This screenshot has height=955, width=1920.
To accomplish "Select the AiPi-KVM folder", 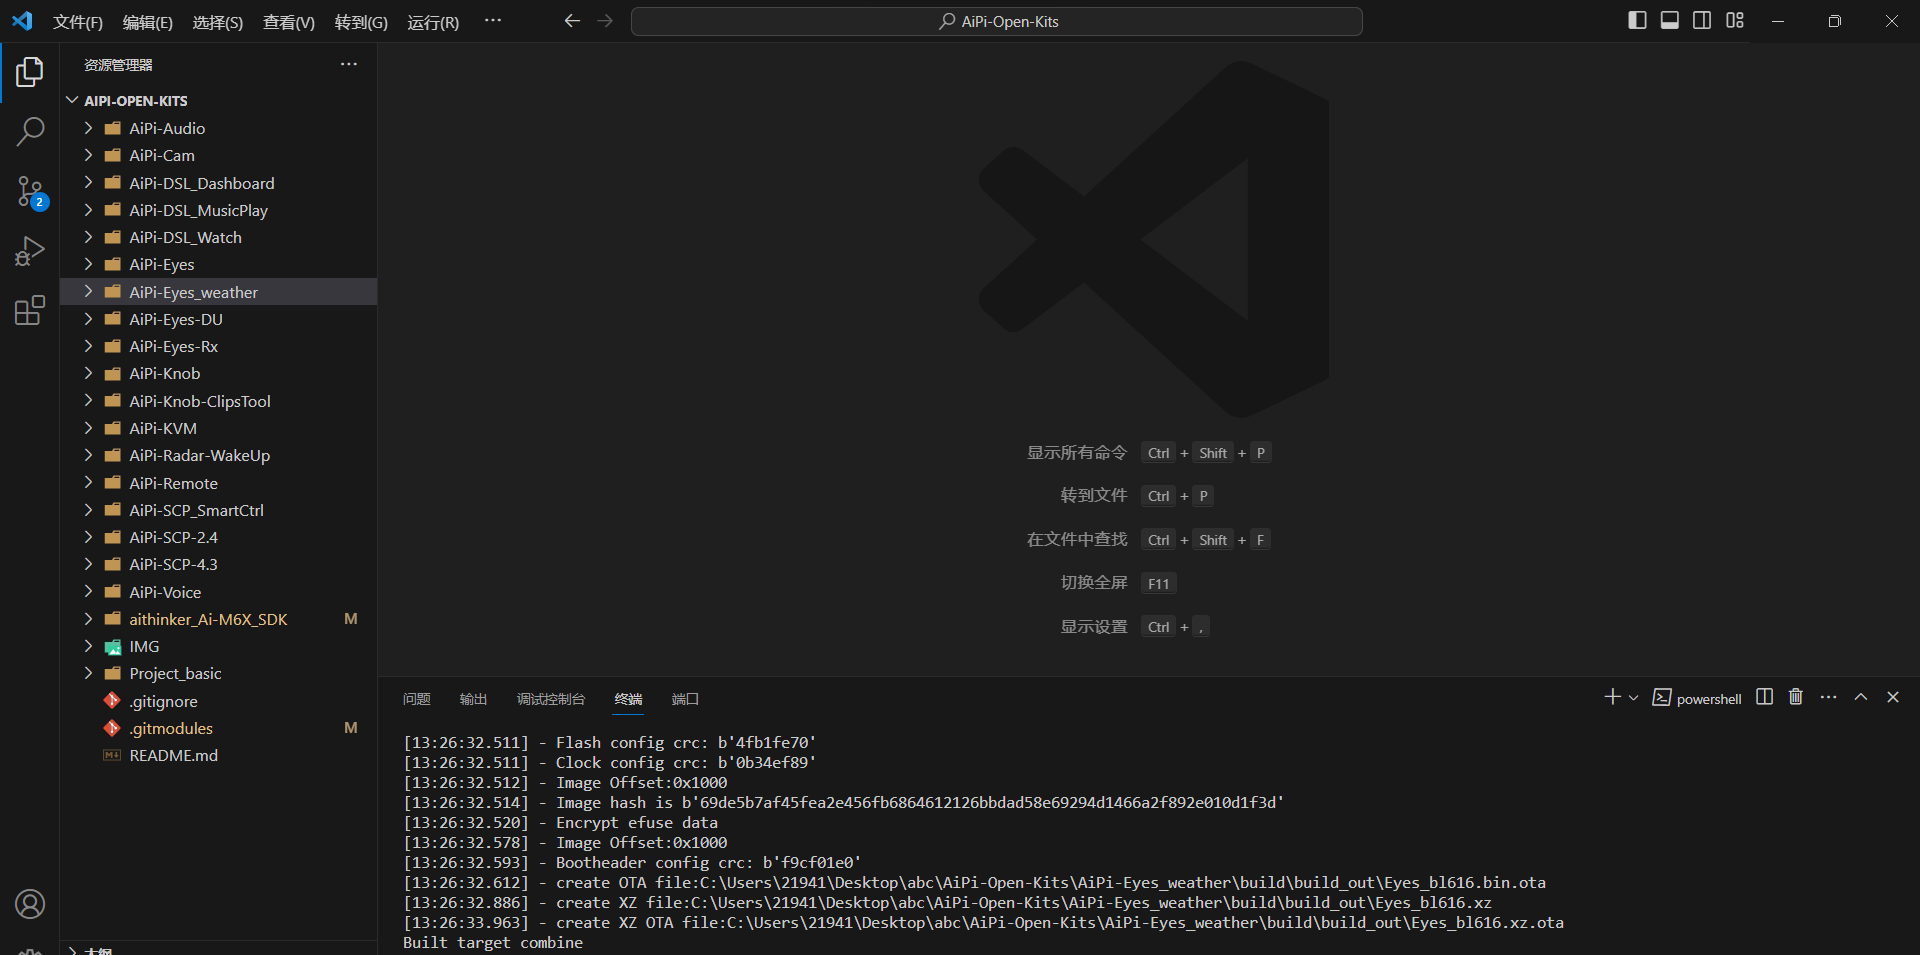I will pyautogui.click(x=218, y=428).
